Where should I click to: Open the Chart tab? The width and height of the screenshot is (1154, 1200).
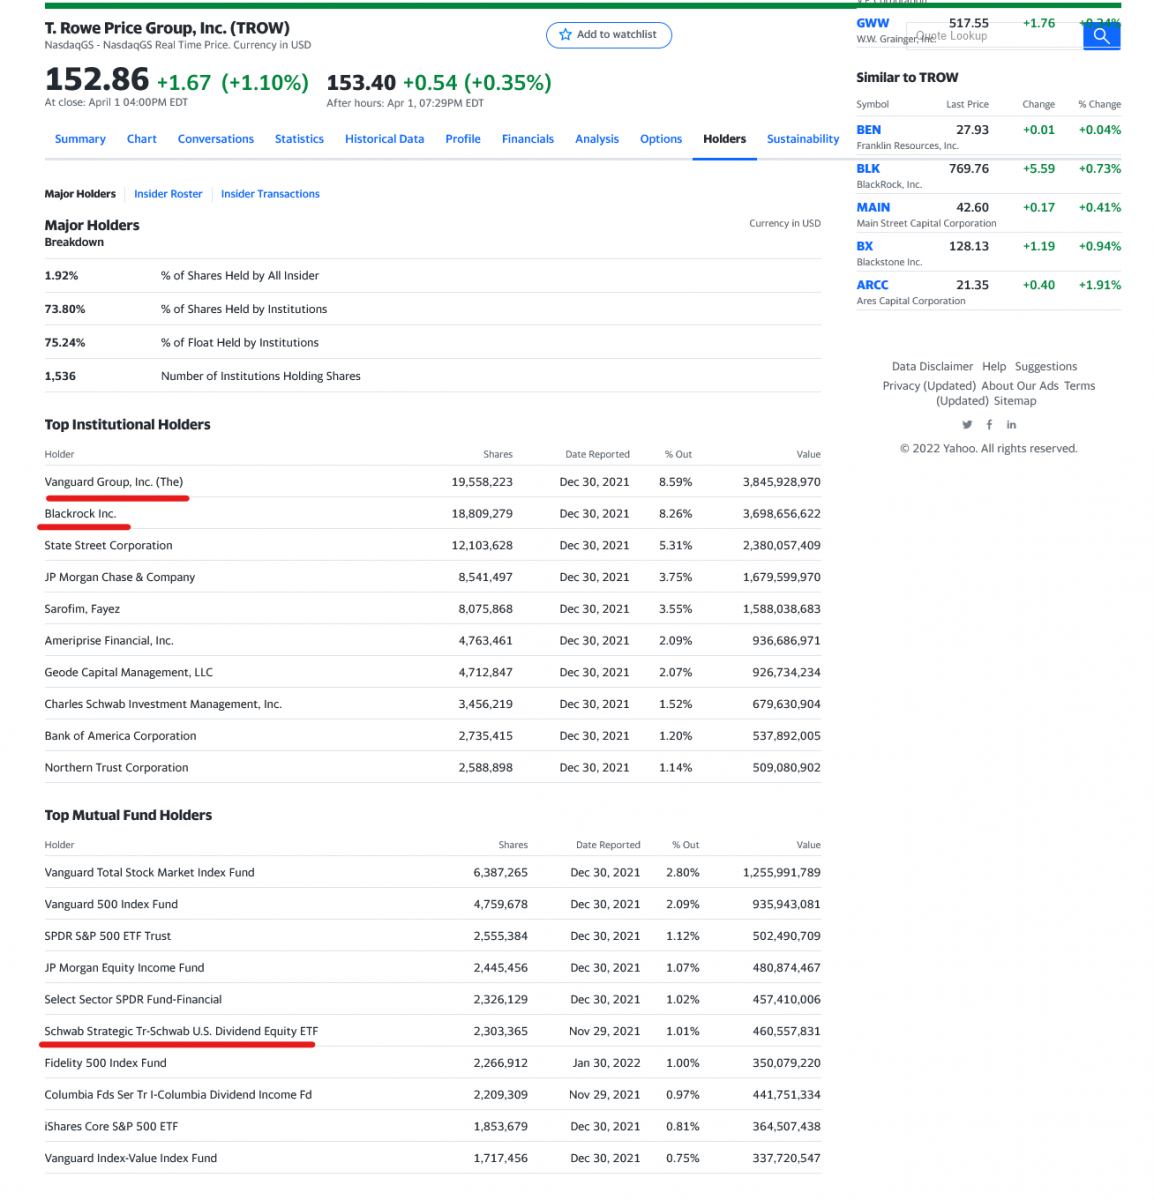coord(141,139)
